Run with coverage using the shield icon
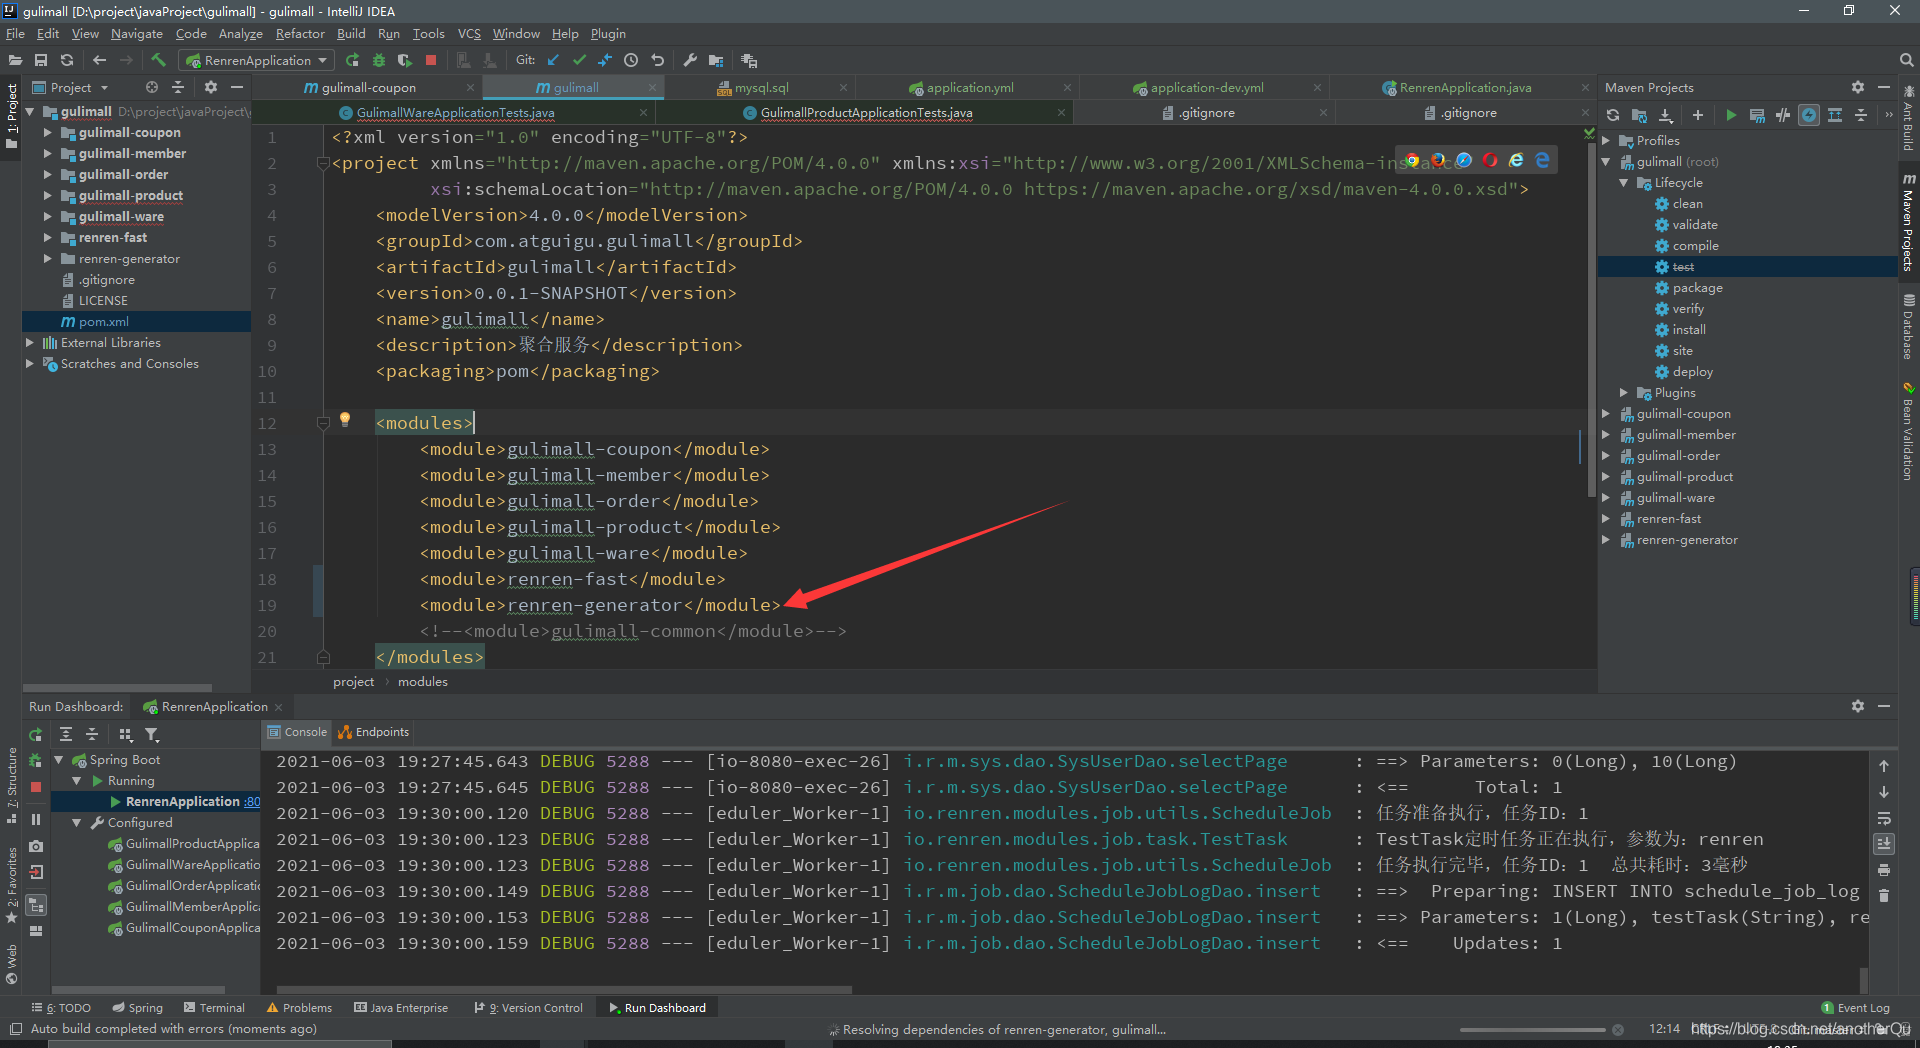The height and width of the screenshot is (1048, 1920). 404,60
